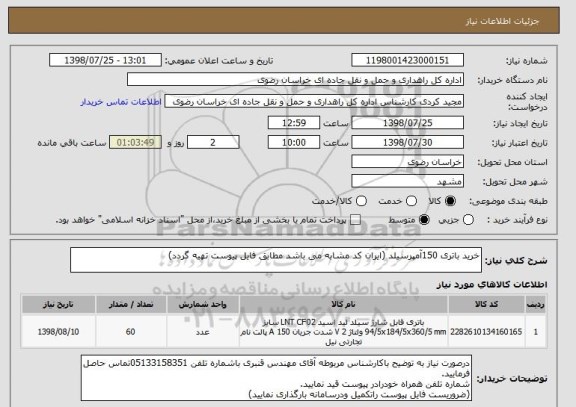Screen dimensions: 576x407
Task: Click the تاریخ نیاز column header
Action: tap(58, 305)
